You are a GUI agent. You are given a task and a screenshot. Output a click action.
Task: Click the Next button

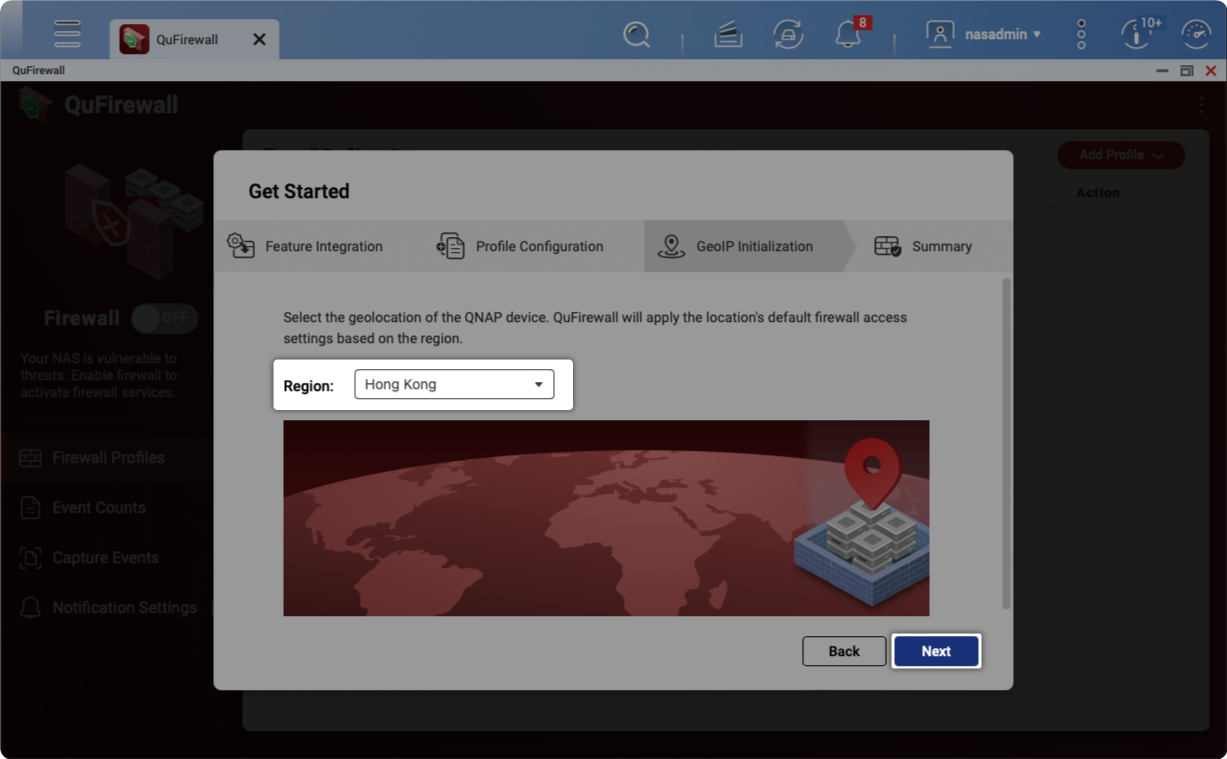tap(936, 651)
